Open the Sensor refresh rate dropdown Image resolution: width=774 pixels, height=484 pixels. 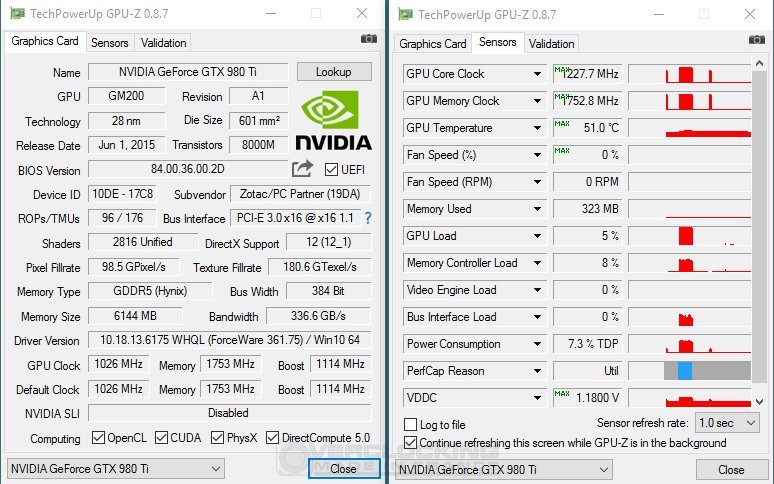pyautogui.click(x=727, y=423)
